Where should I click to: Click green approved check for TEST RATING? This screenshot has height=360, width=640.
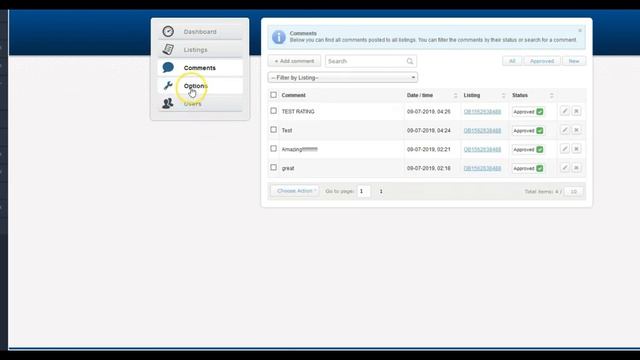[540, 111]
